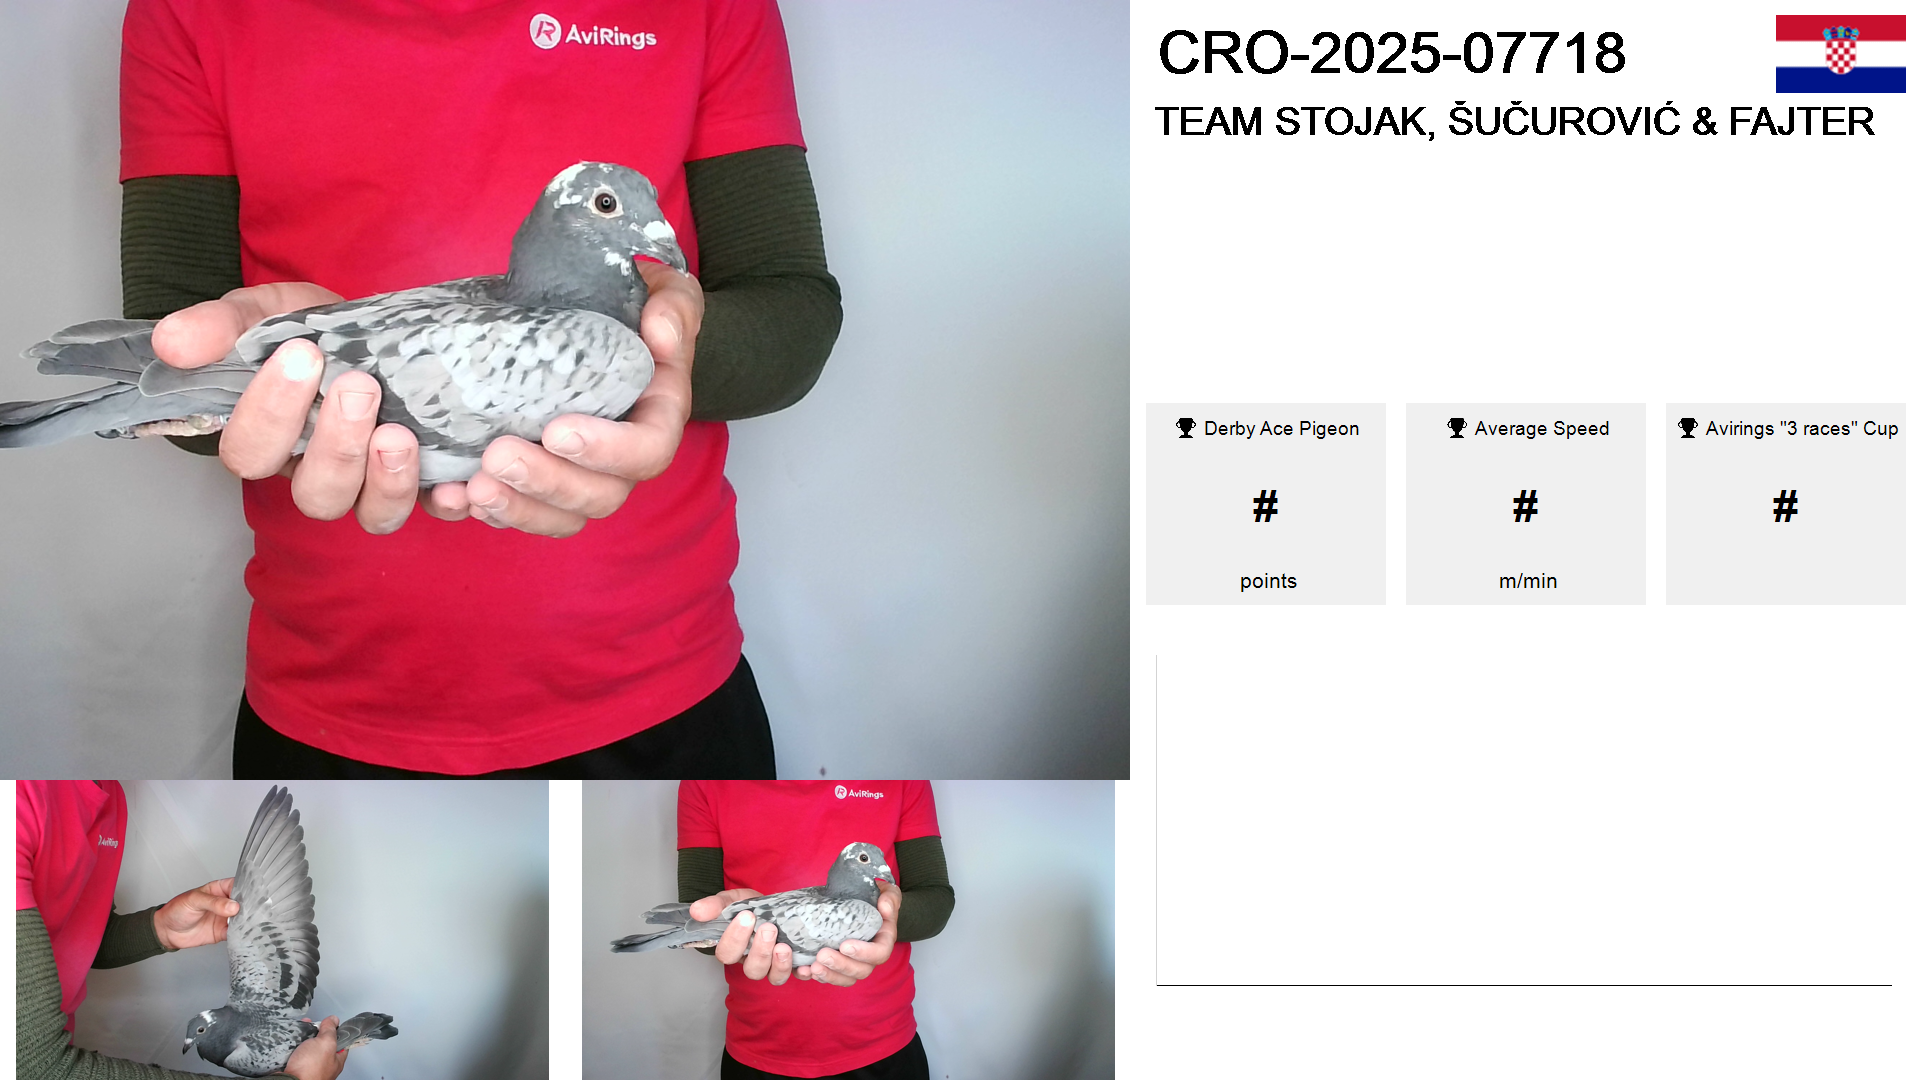Click the AviRings logo in the small thumbnail
The width and height of the screenshot is (1920, 1080).
click(860, 793)
